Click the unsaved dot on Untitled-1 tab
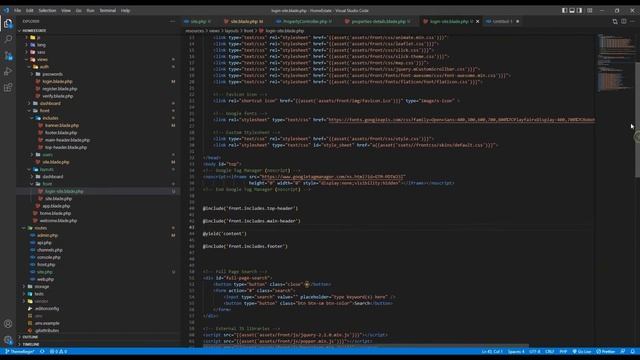Viewport: 640px width, 360px height. pos(518,21)
